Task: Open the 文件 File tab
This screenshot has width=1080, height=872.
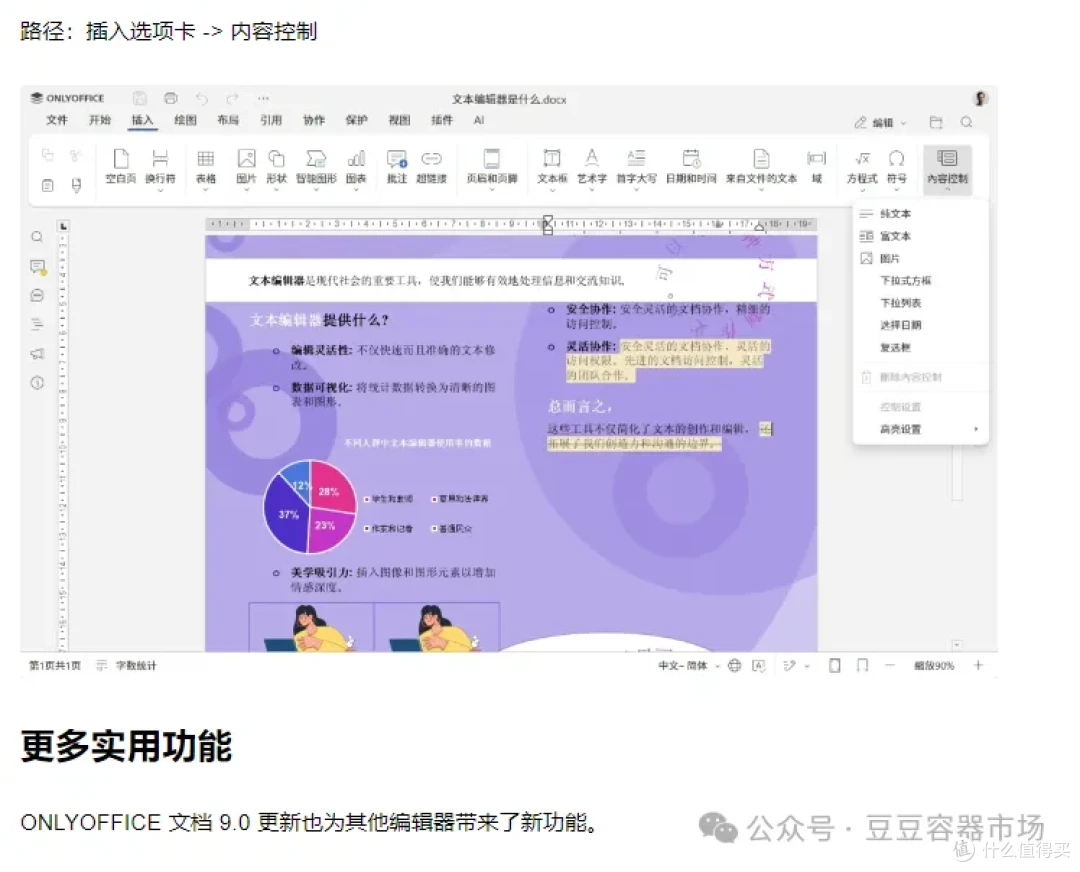Action: pyautogui.click(x=56, y=120)
